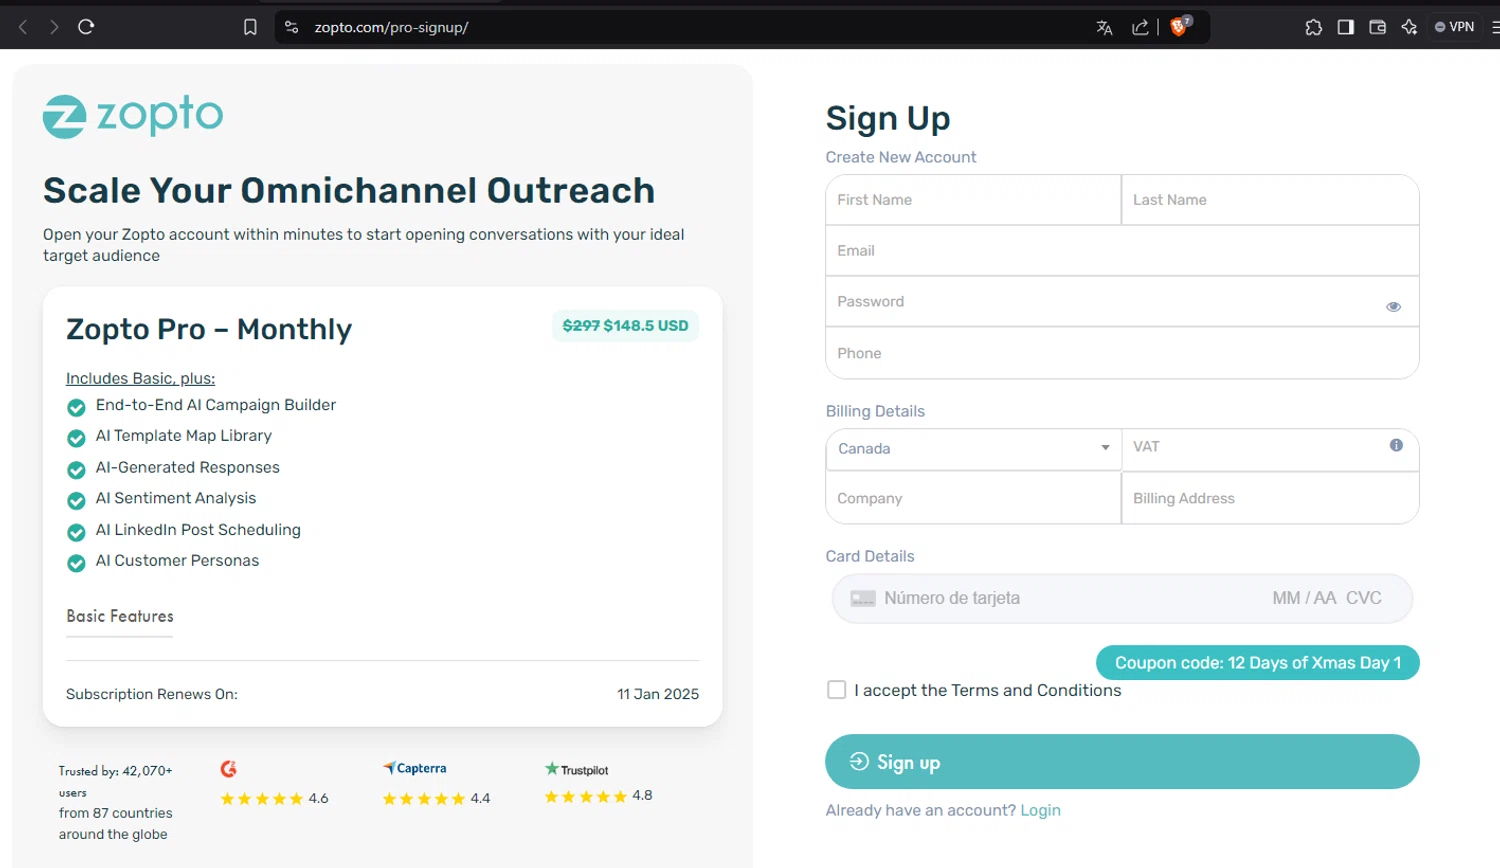Viewport: 1500px width, 868px height.
Task: Click into the Company field
Action: [x=973, y=498]
